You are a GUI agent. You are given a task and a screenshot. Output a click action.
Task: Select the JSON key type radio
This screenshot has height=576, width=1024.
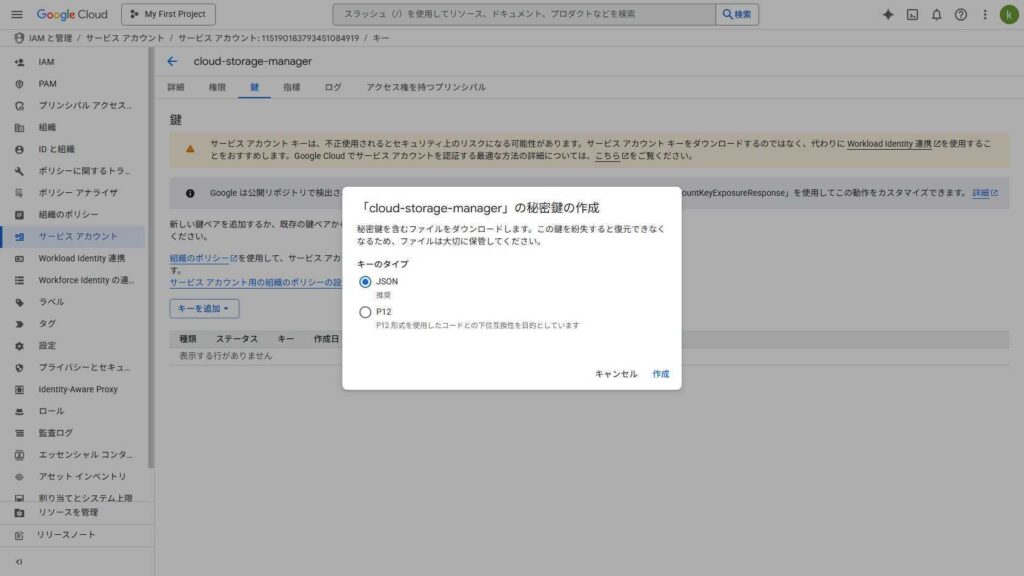coord(365,281)
